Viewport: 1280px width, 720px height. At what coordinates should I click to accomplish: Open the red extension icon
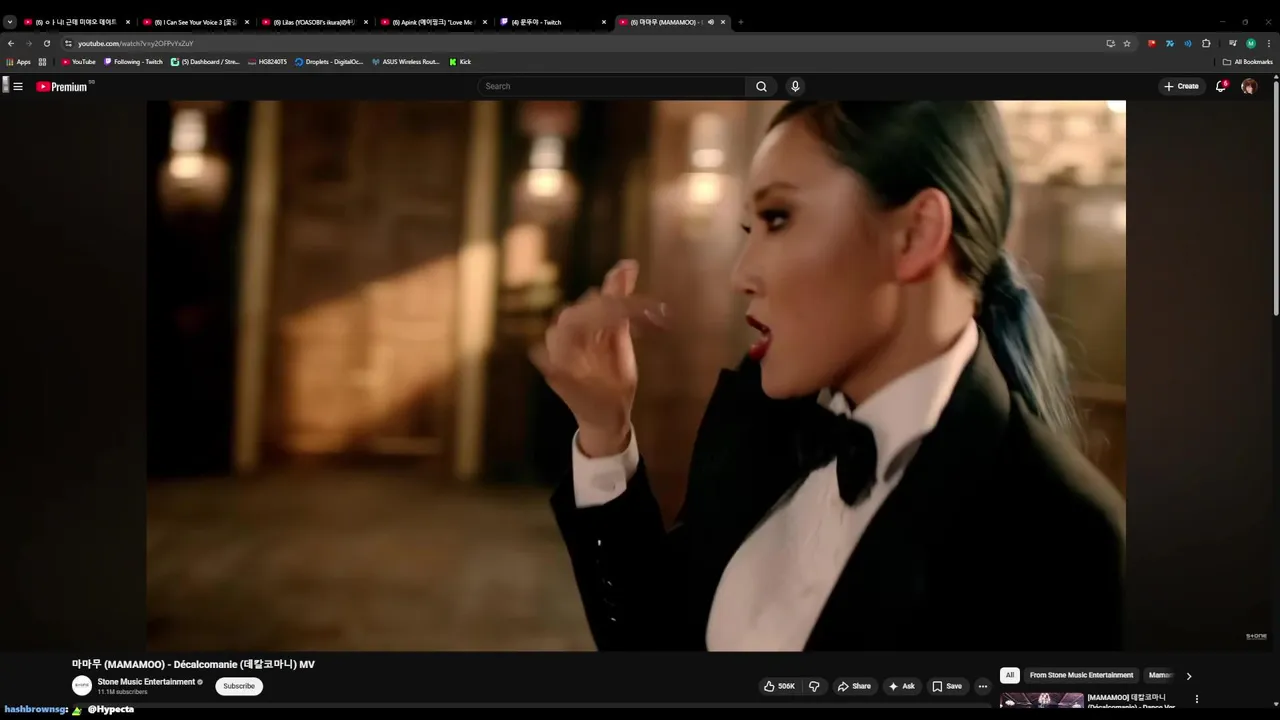pos(1152,43)
